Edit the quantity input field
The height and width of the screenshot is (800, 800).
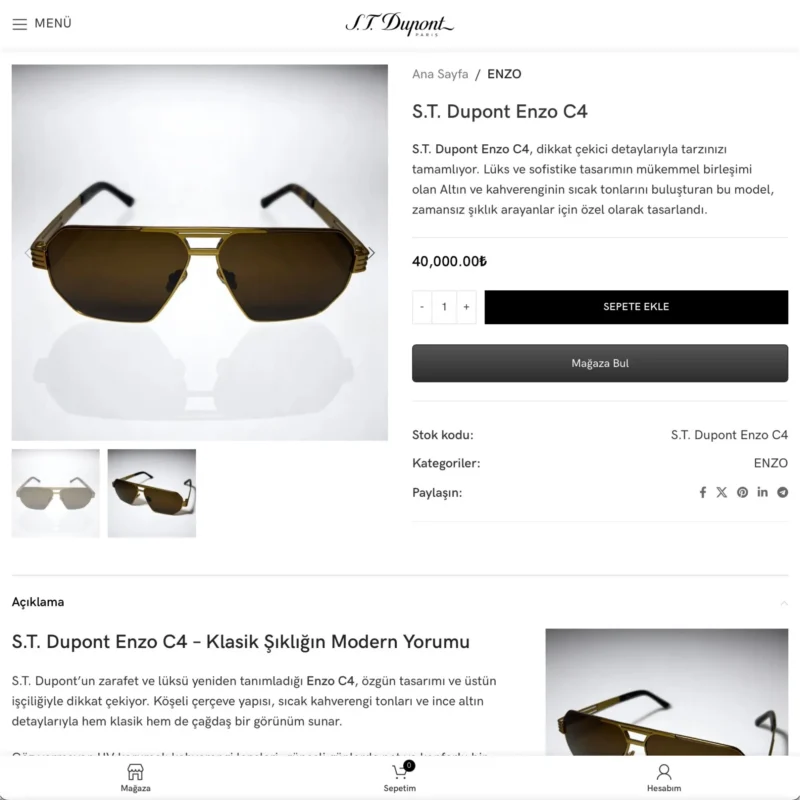tap(444, 307)
